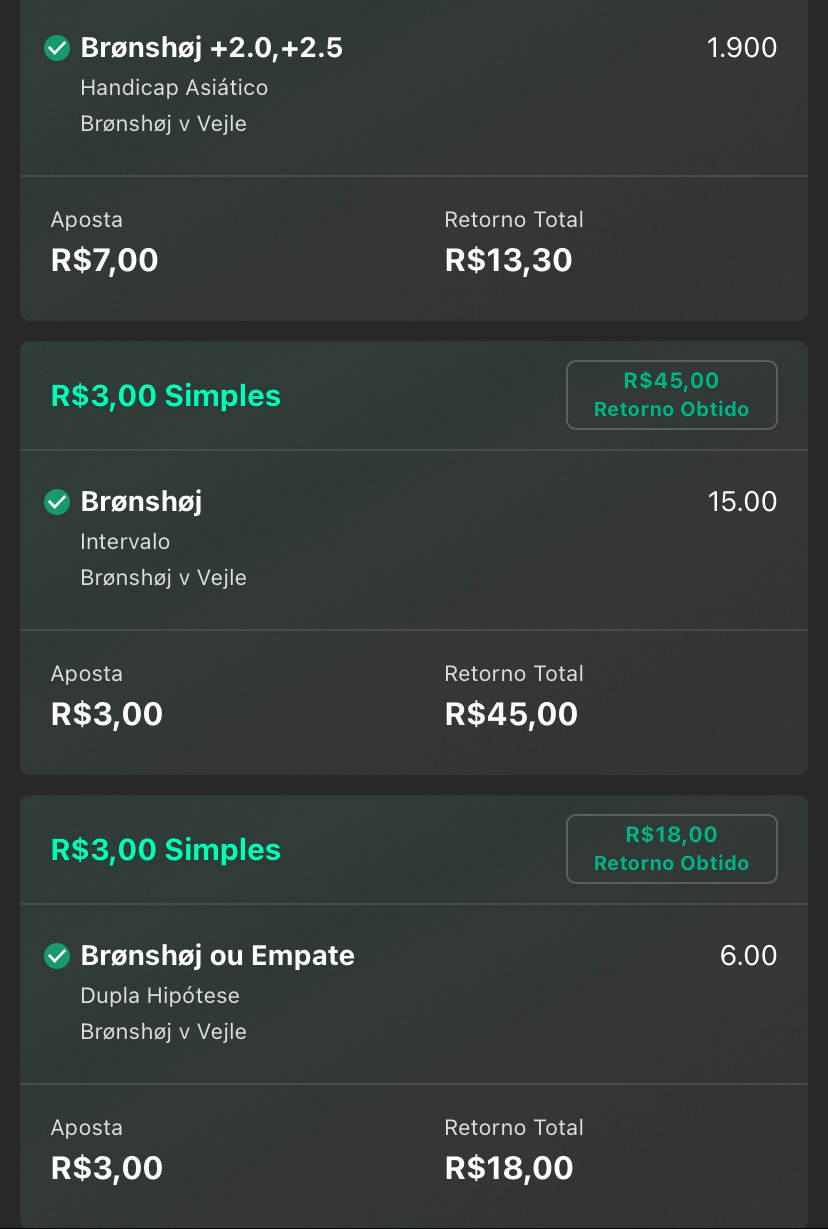Image resolution: width=828 pixels, height=1229 pixels.
Task: Tap the R$45,00 Retorno Obtido badge
Action: click(672, 395)
